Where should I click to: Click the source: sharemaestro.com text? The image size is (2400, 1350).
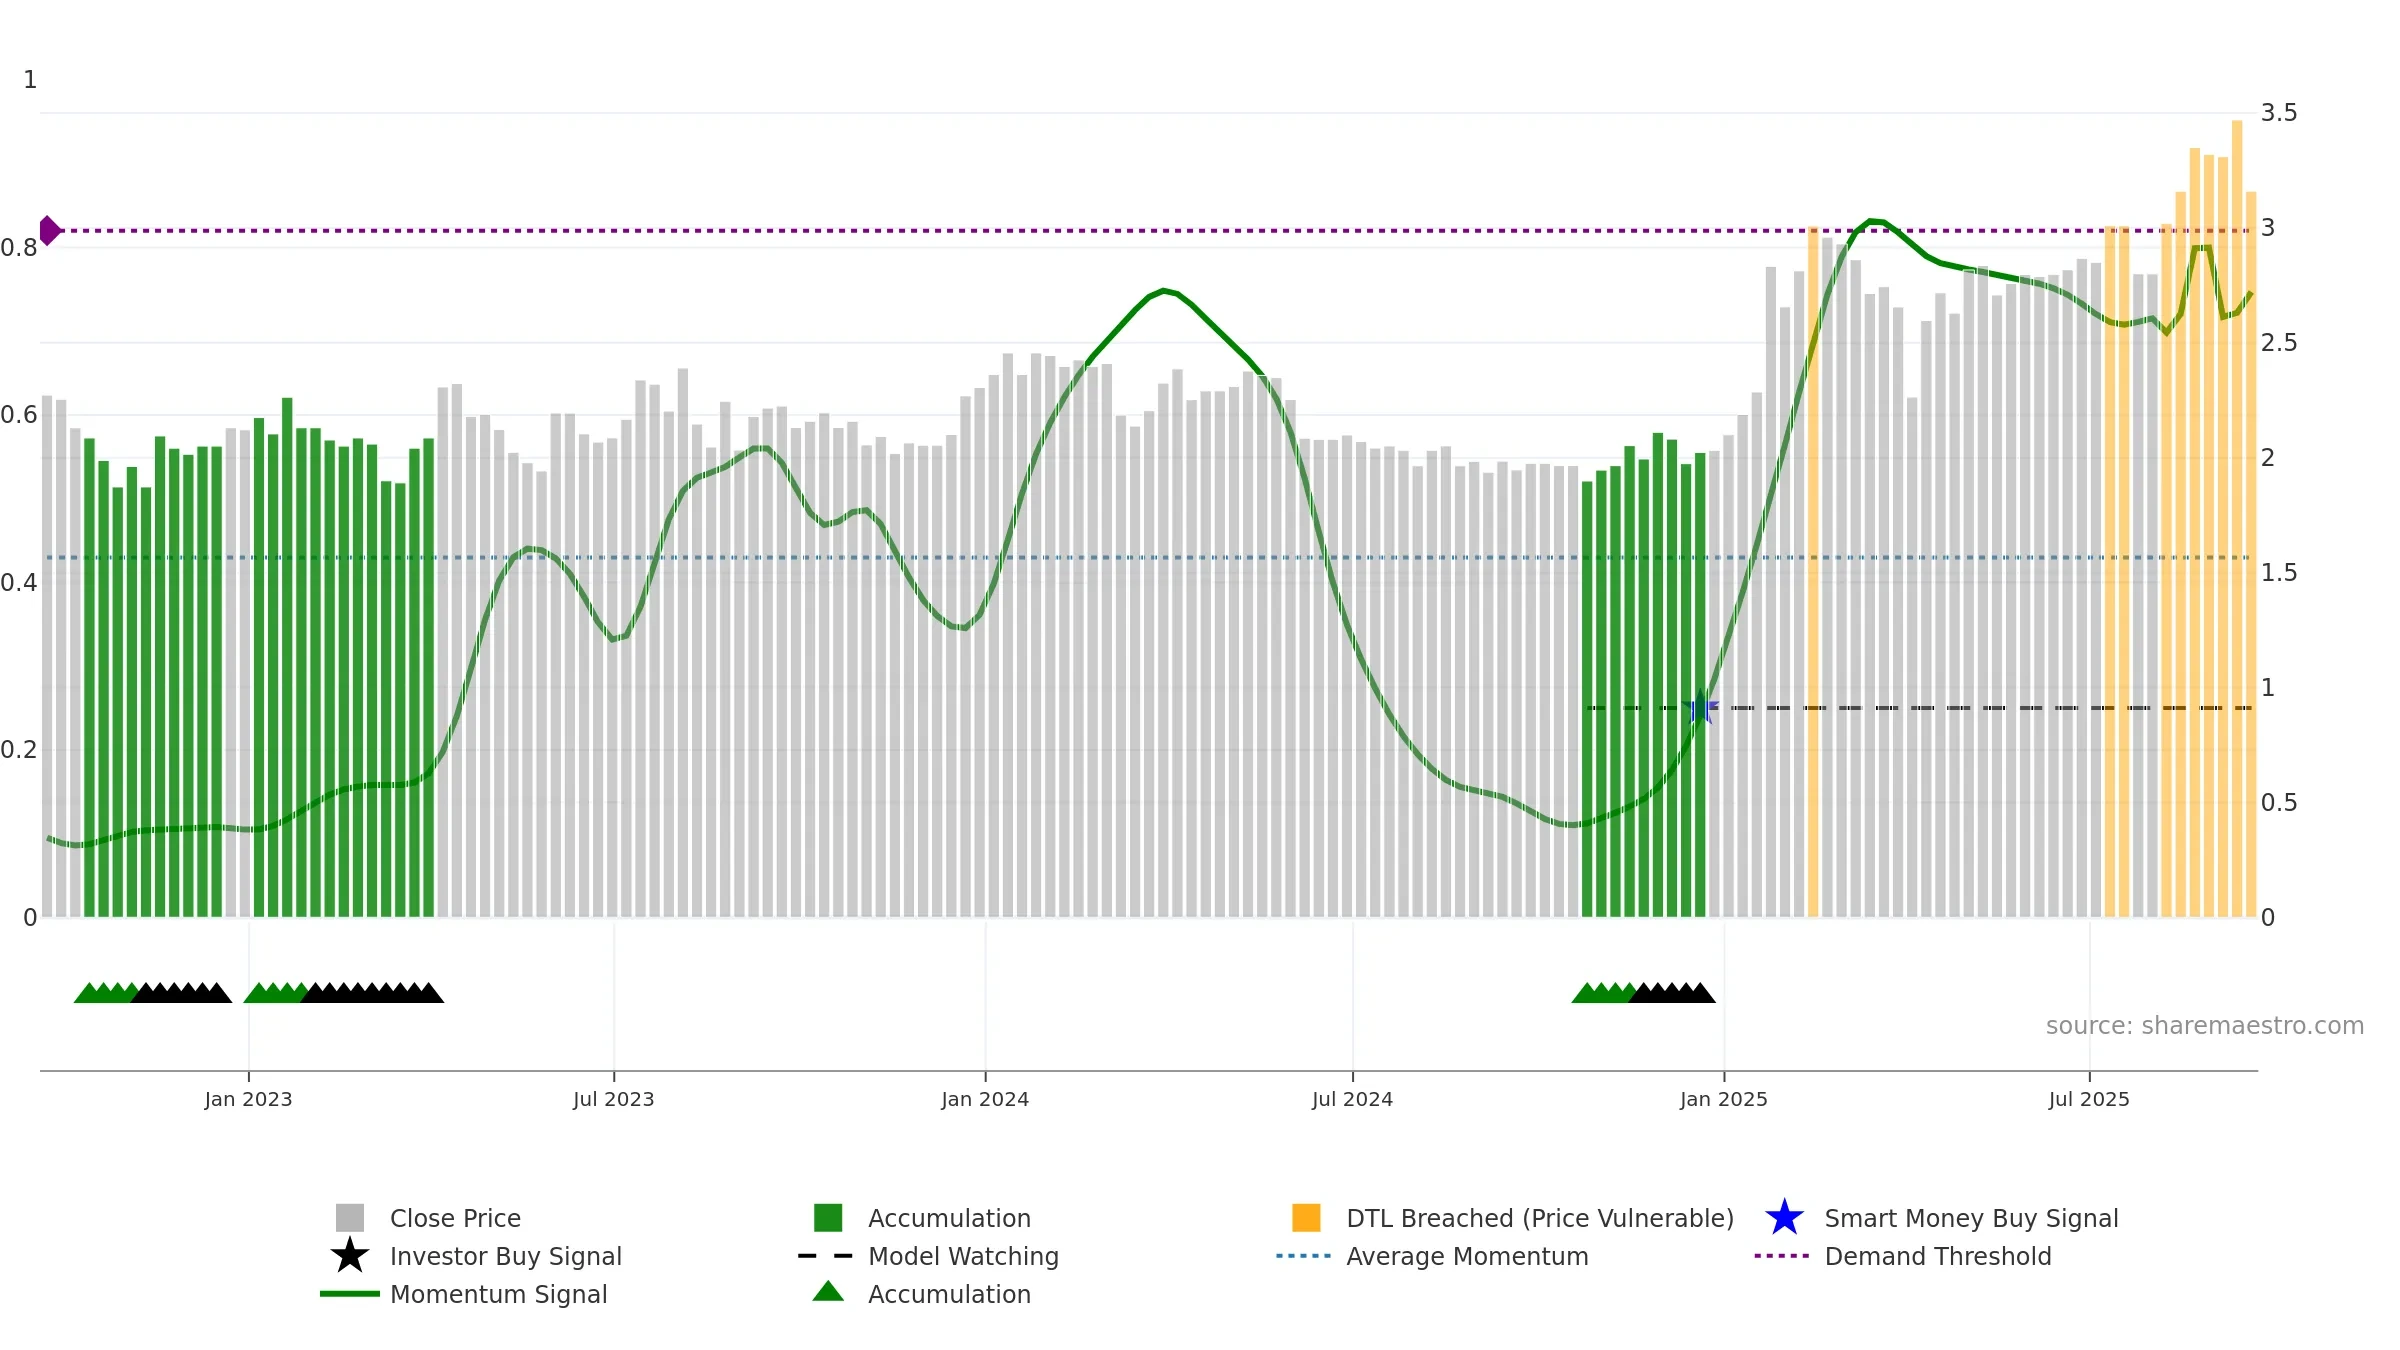pos(2205,1026)
